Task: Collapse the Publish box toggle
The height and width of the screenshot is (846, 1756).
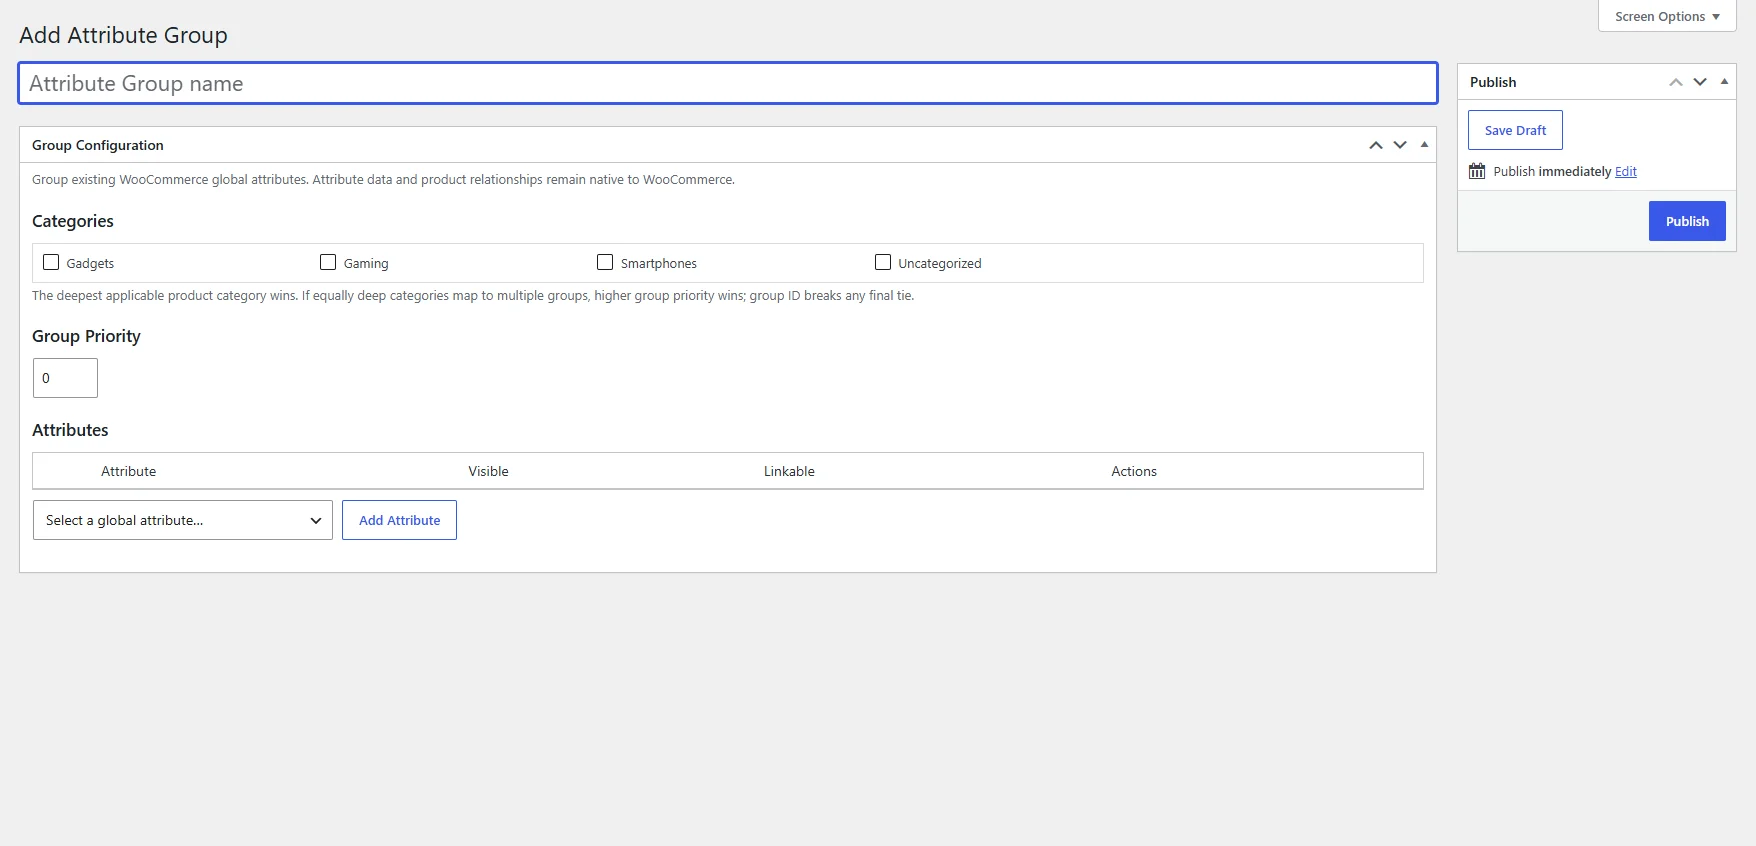Action: 1724,82
